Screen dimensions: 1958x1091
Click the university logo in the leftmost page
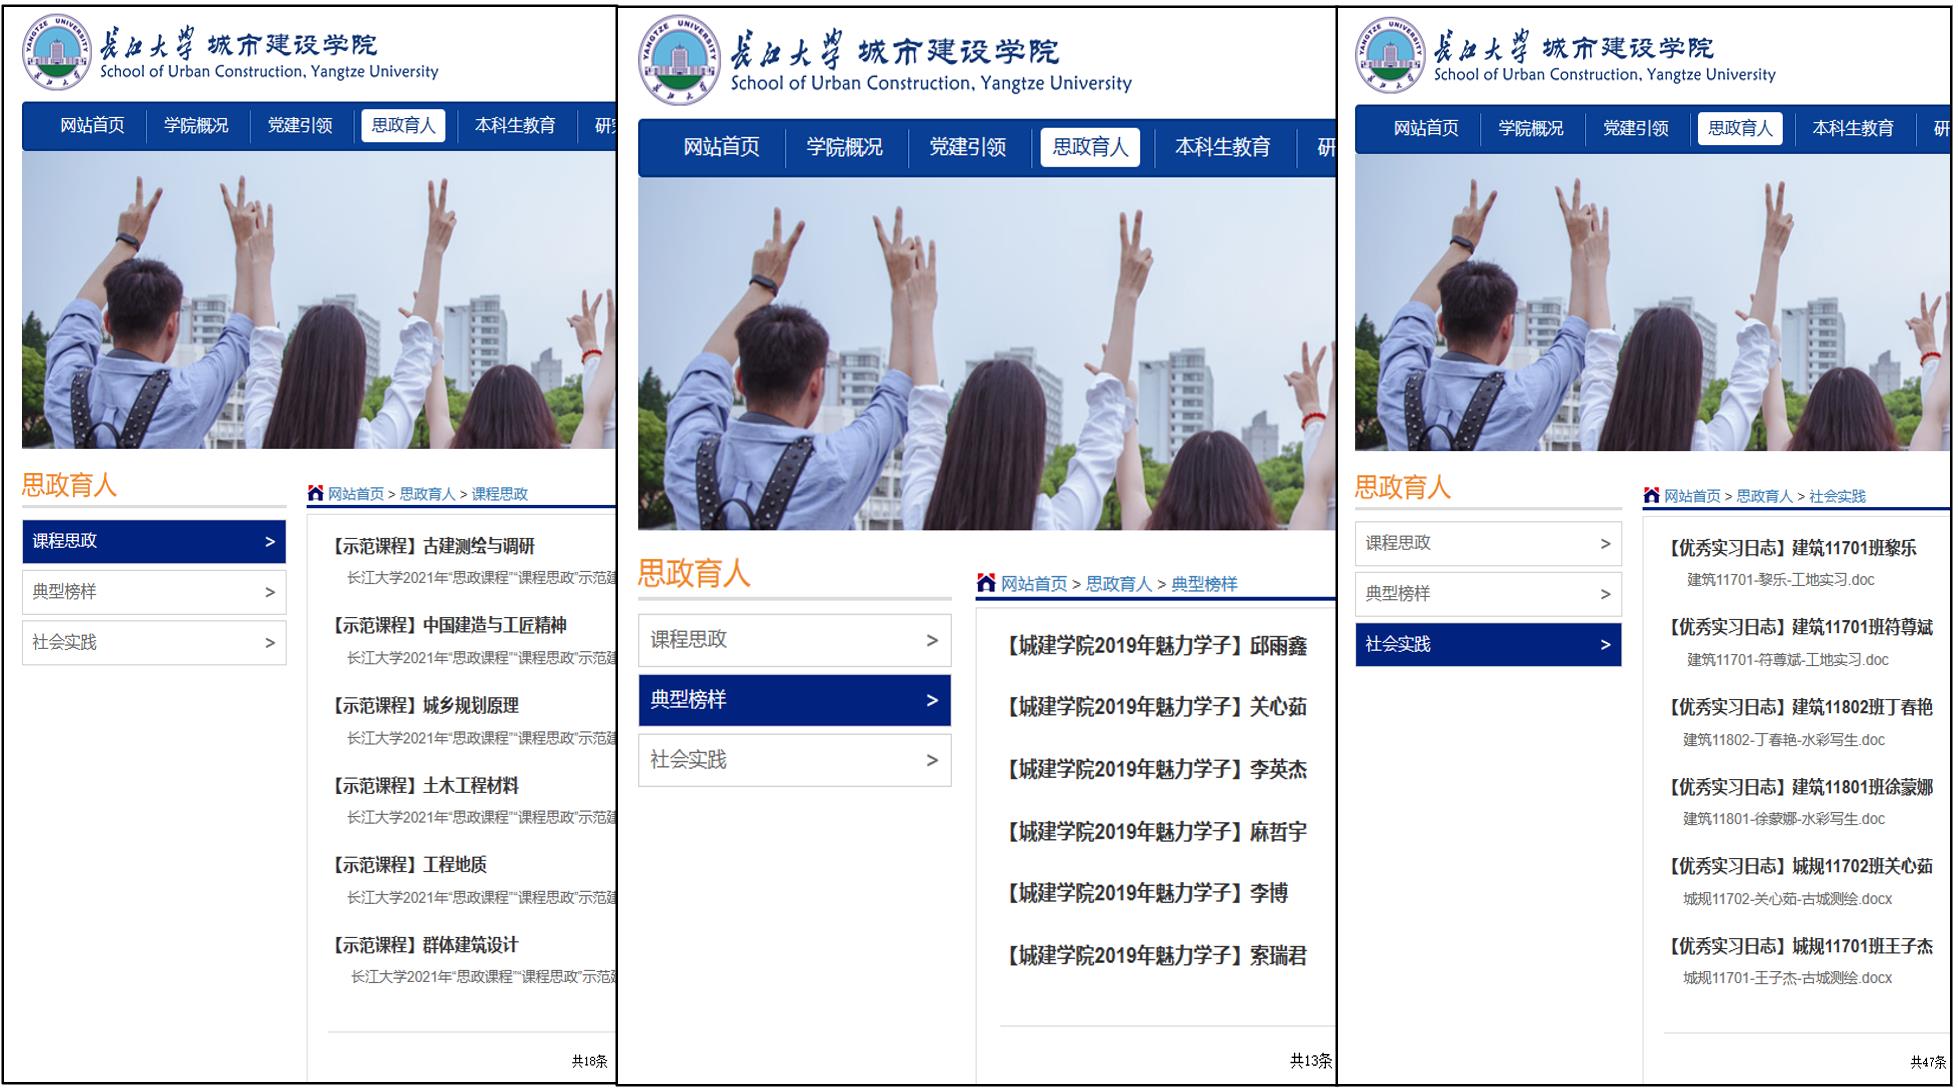coord(56,53)
